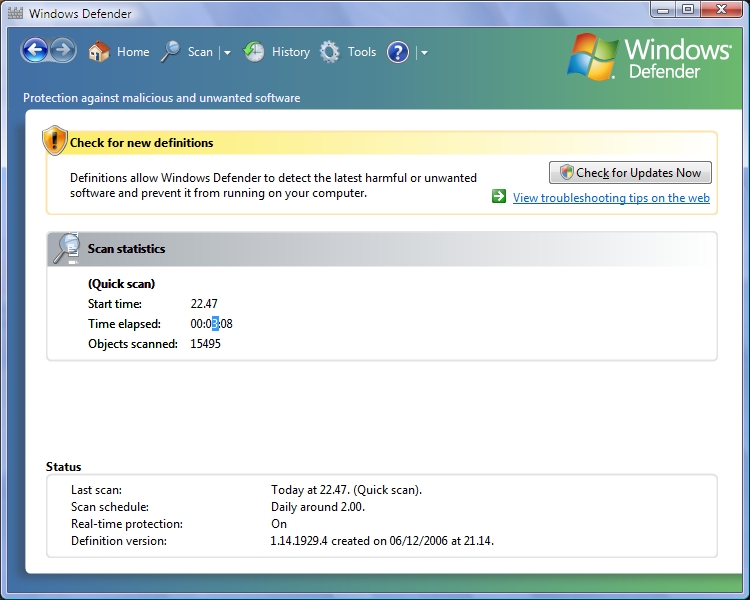Click the Start time value 22.47

click(x=204, y=304)
